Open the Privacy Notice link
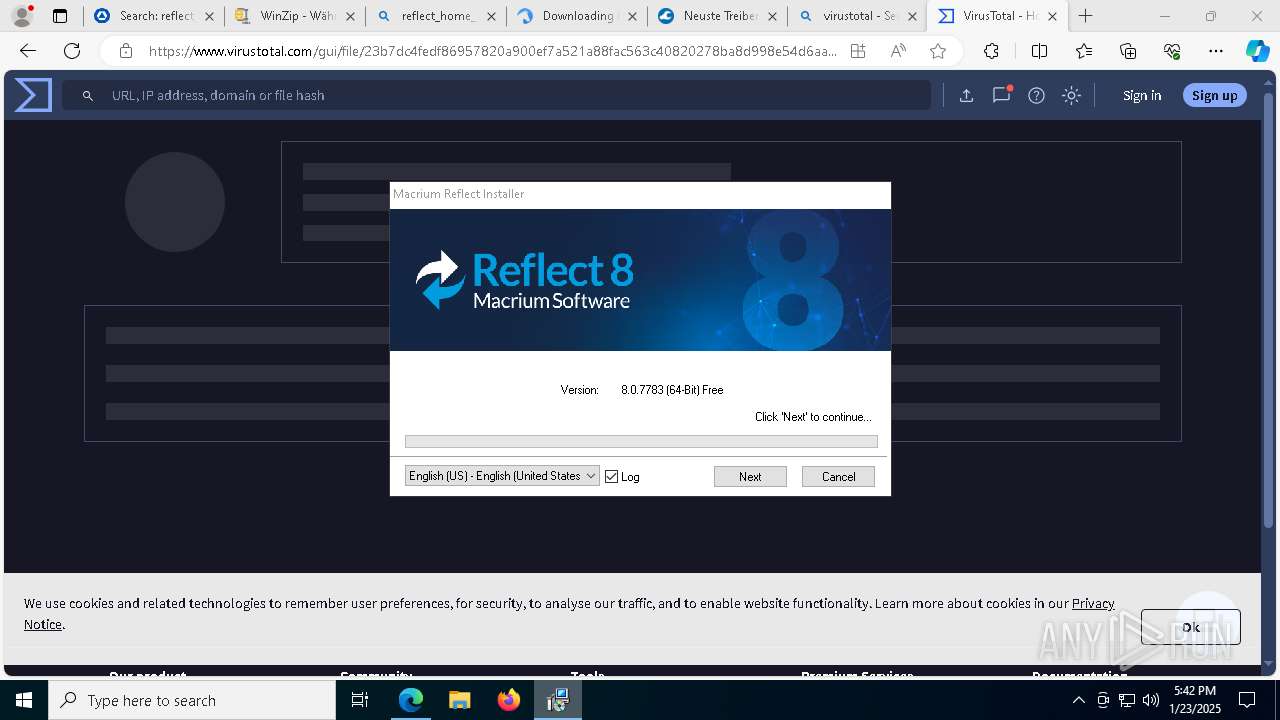This screenshot has height=720, width=1280. click(x=1093, y=603)
